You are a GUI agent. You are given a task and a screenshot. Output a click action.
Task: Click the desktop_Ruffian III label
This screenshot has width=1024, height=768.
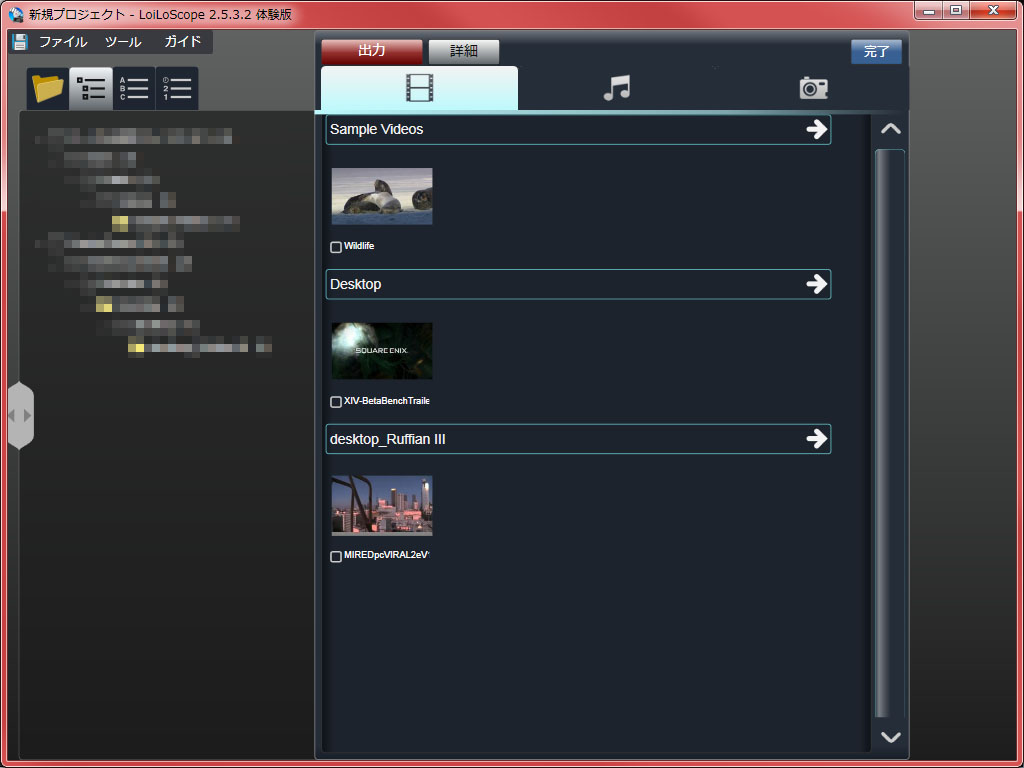click(388, 440)
